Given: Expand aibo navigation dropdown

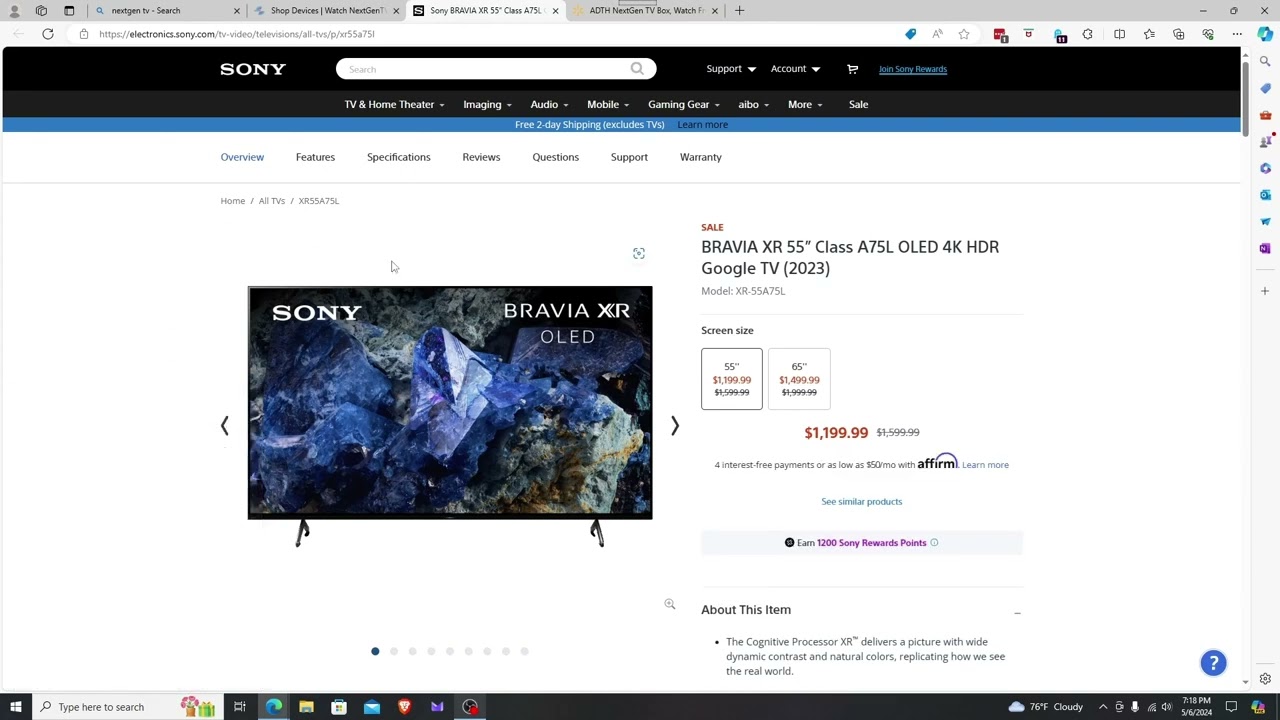Looking at the screenshot, I should (753, 104).
